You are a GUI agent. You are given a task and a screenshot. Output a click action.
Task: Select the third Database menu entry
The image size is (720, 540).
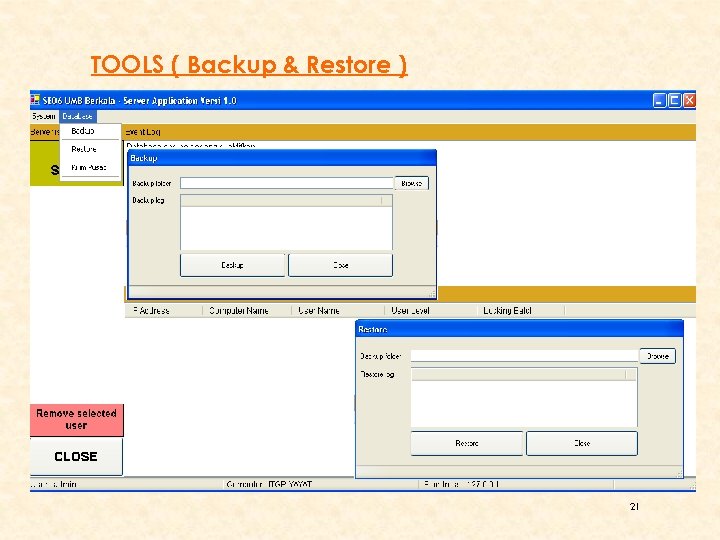coord(89,168)
